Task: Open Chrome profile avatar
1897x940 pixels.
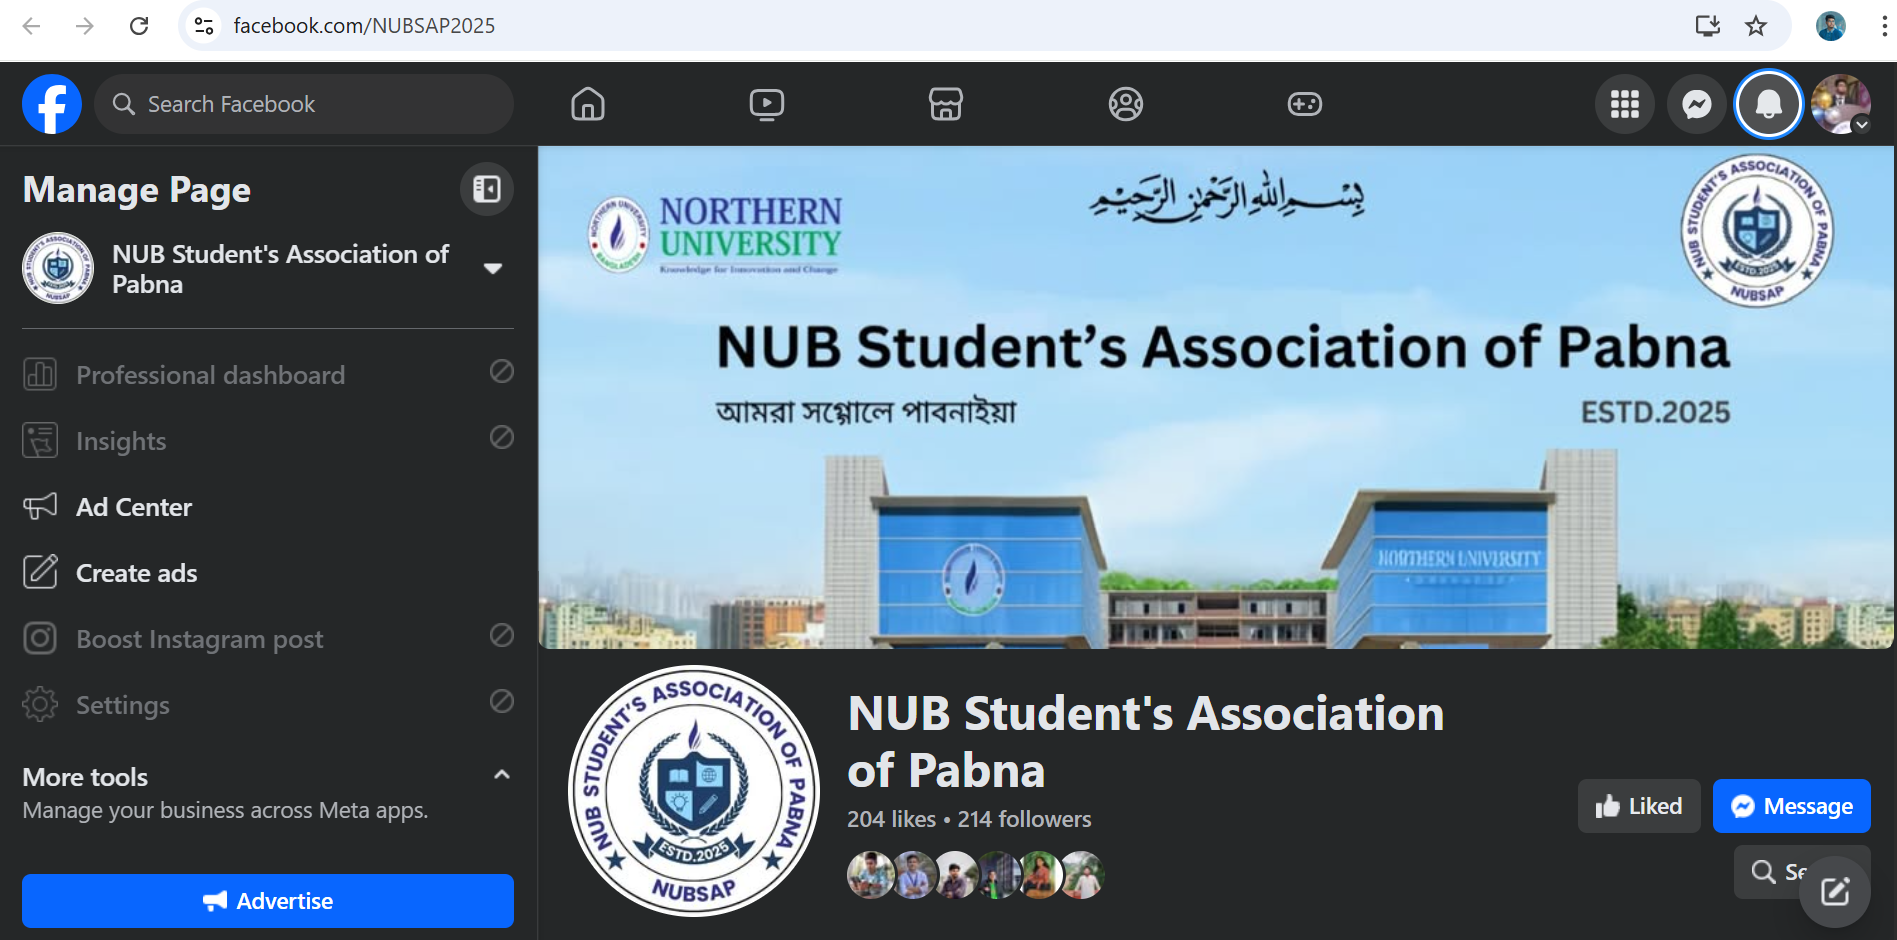Action: [x=1831, y=26]
